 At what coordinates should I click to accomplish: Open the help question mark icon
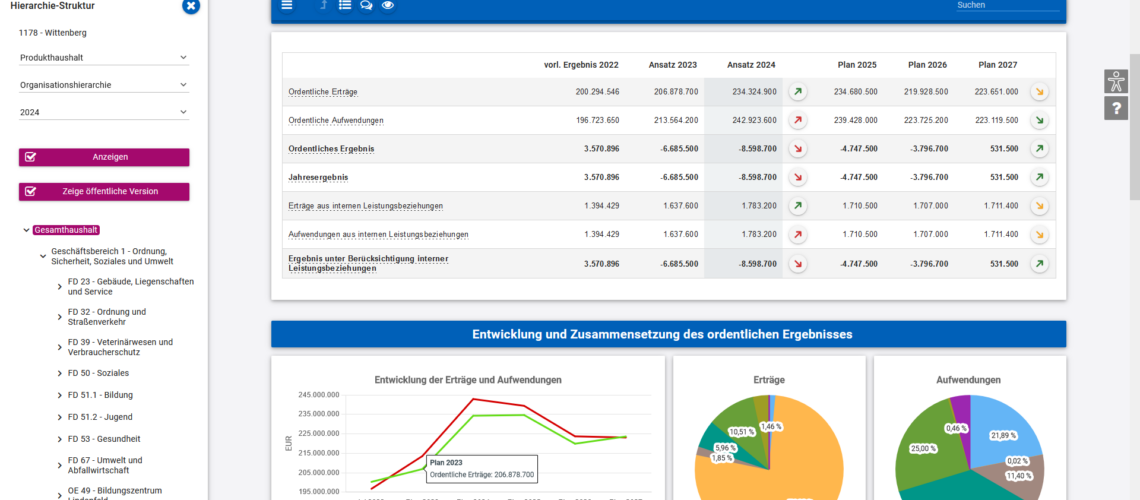pos(1116,108)
